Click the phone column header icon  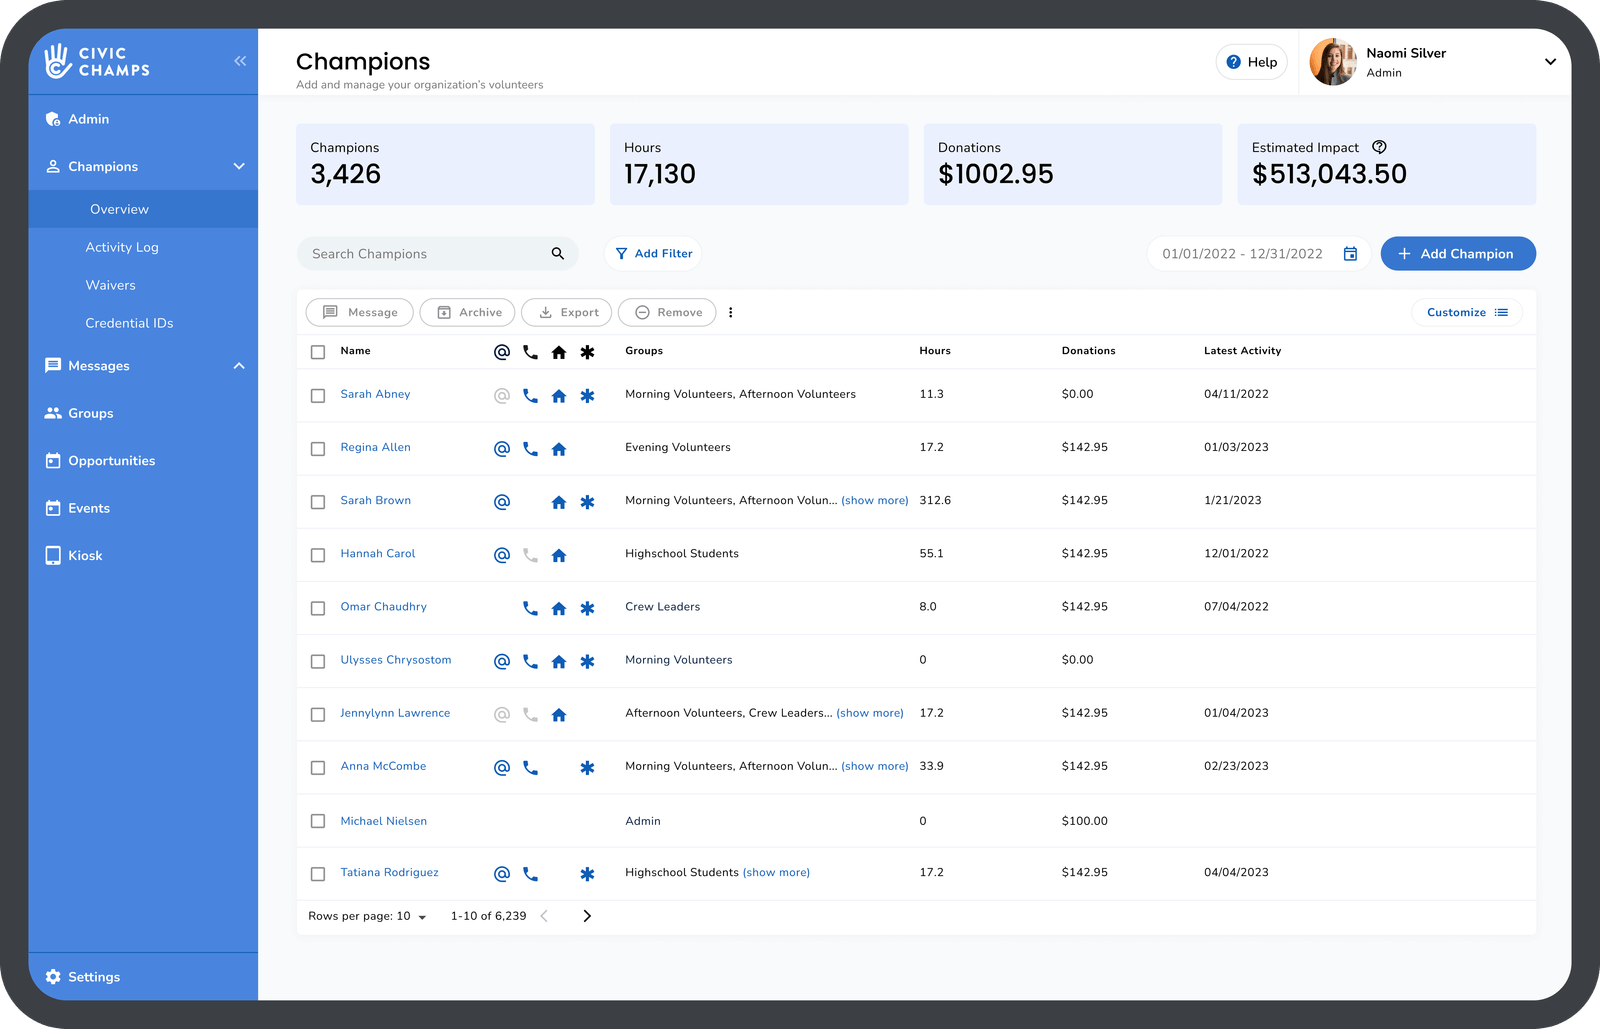click(530, 352)
